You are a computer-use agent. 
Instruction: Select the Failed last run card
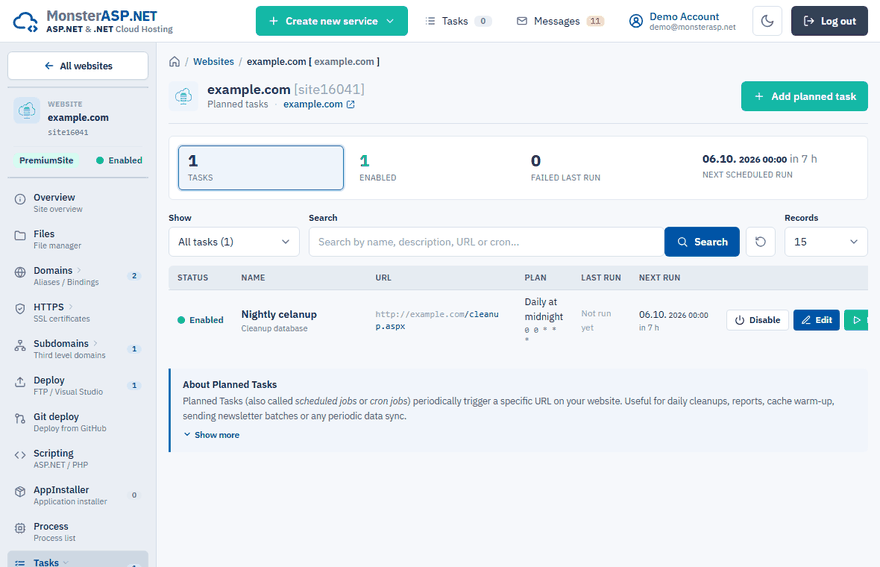coord(605,168)
